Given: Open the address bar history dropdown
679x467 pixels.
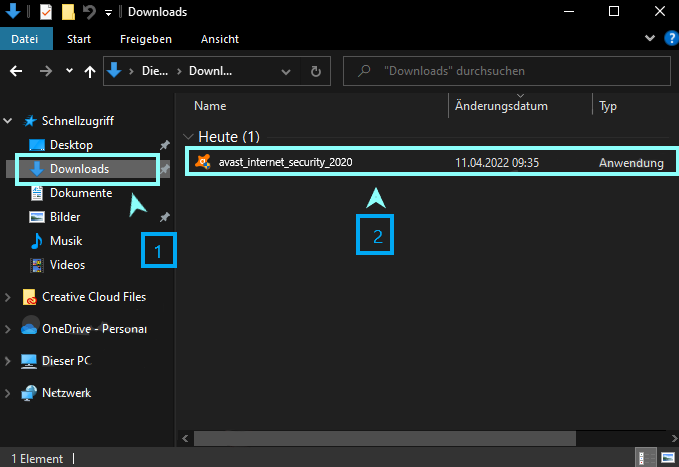Looking at the screenshot, I should (x=286, y=71).
